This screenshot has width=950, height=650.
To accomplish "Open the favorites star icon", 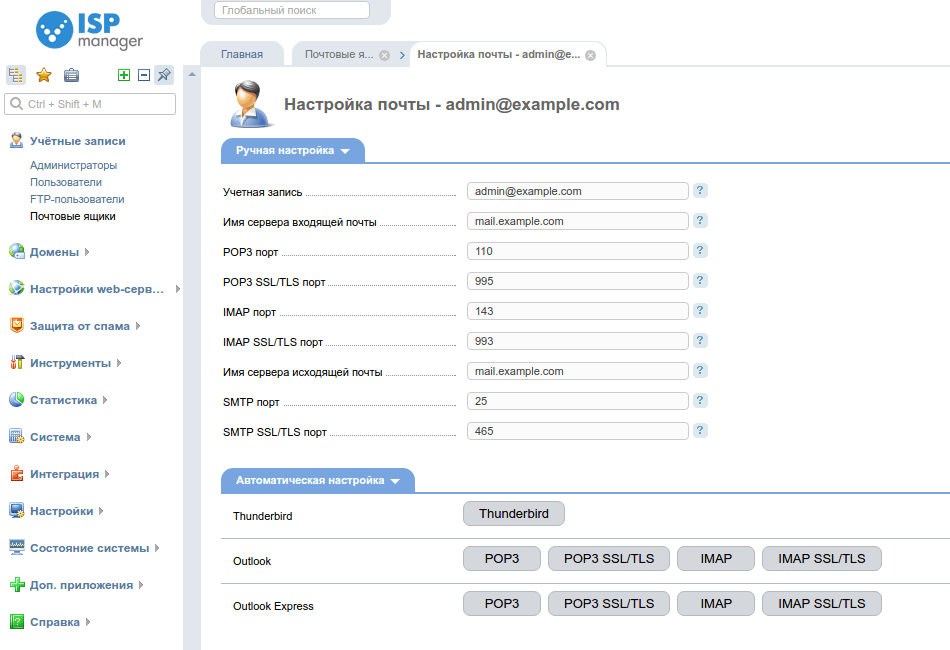I will click(x=44, y=75).
